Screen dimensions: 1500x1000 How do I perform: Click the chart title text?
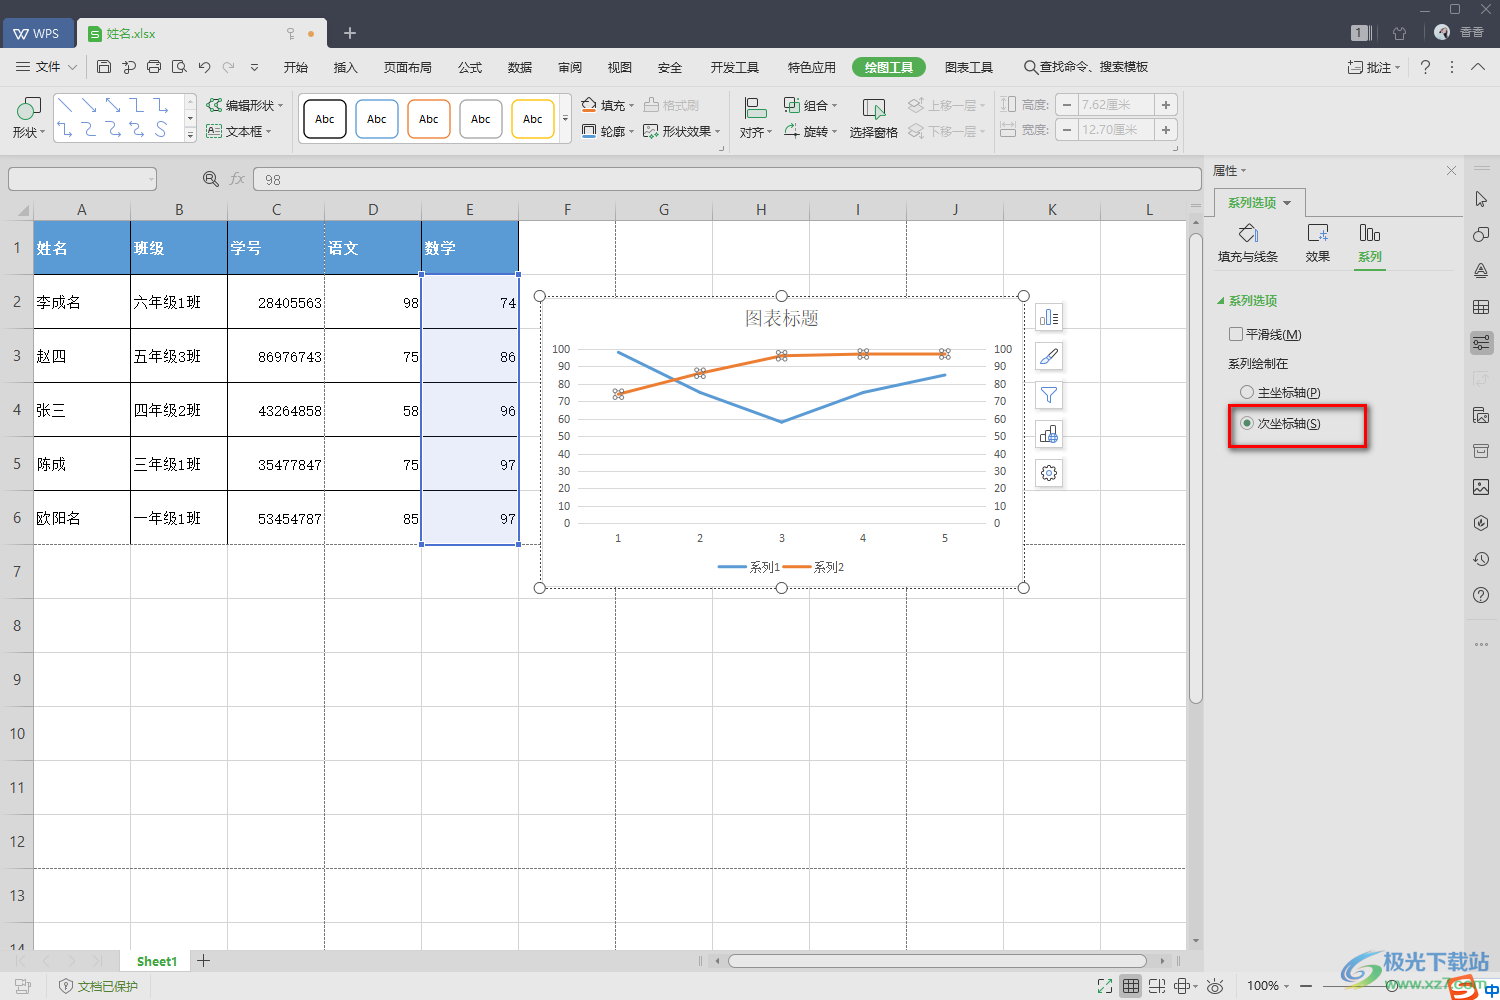[x=782, y=318]
